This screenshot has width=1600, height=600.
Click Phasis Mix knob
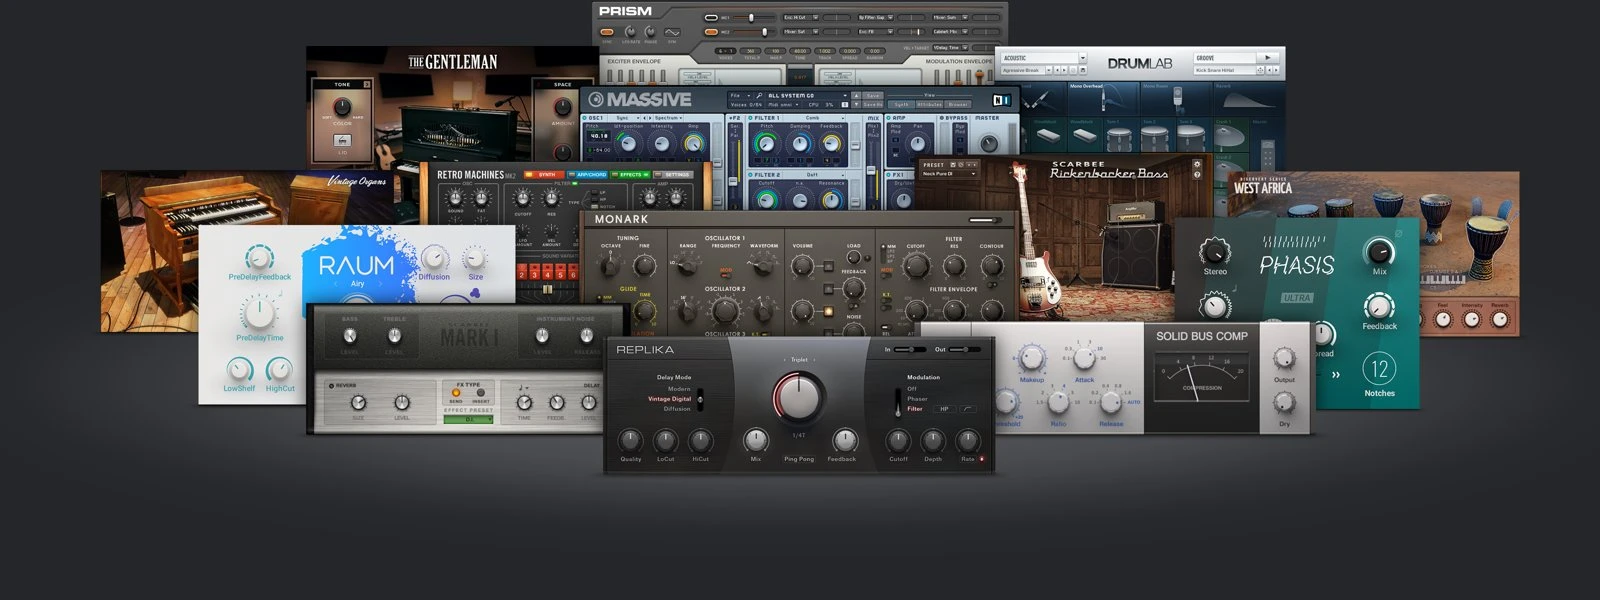[x=1379, y=251]
